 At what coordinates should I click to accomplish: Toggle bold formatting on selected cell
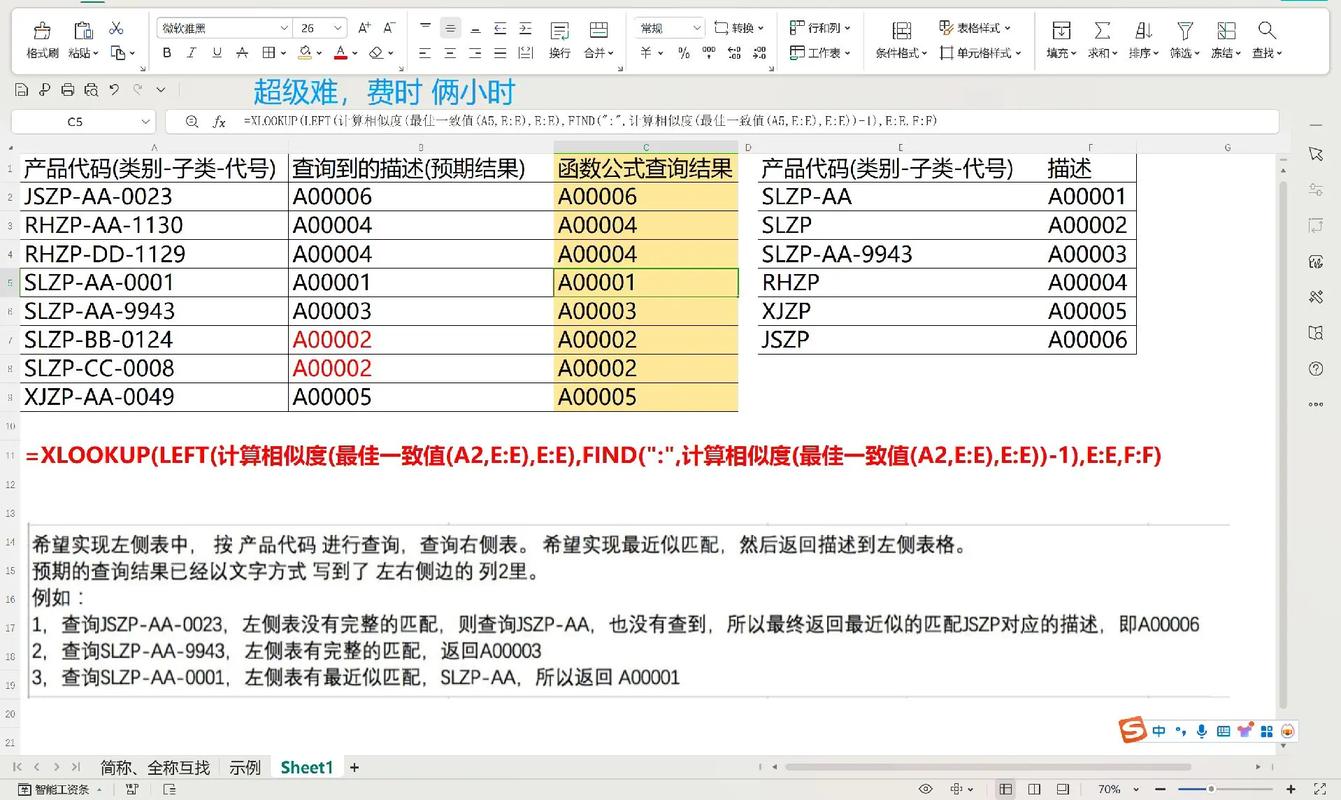[167, 52]
